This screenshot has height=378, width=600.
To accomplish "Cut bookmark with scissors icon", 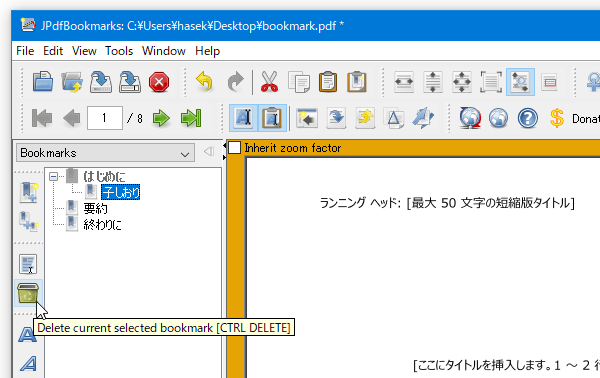I will (269, 81).
